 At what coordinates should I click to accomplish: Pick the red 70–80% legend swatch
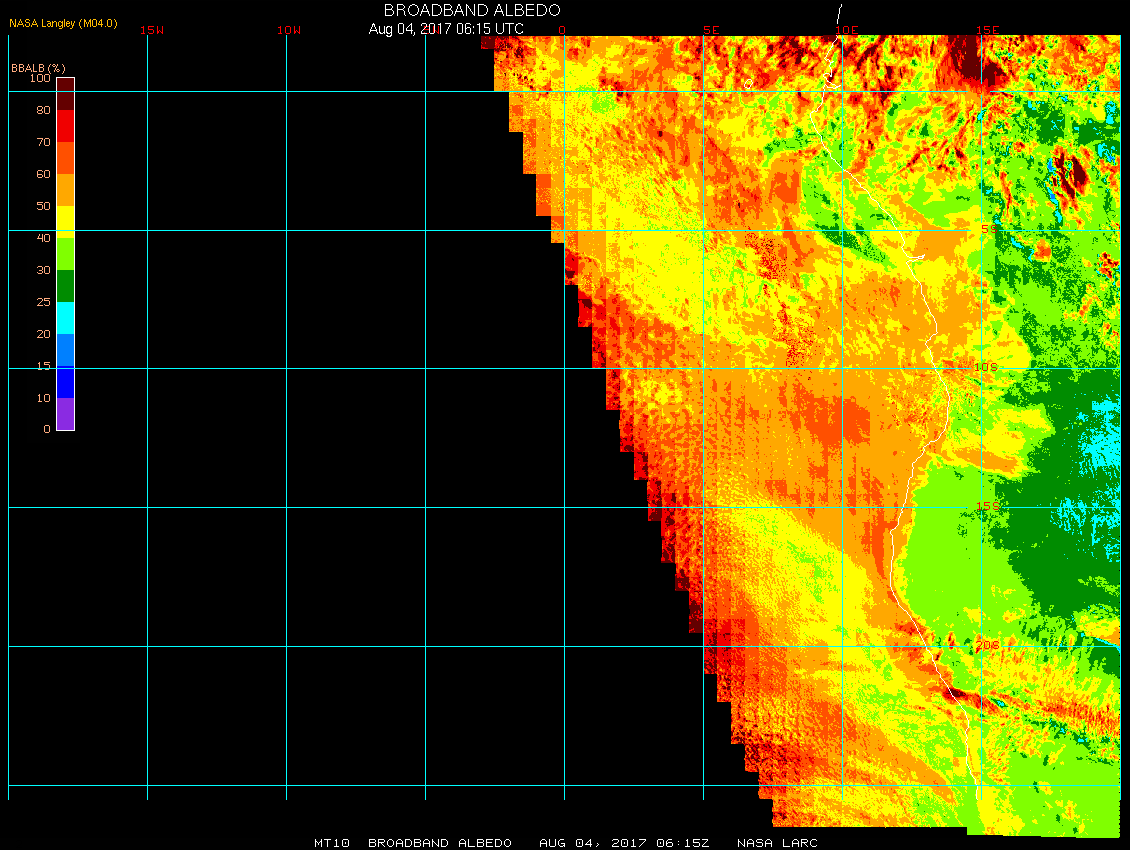(x=65, y=126)
